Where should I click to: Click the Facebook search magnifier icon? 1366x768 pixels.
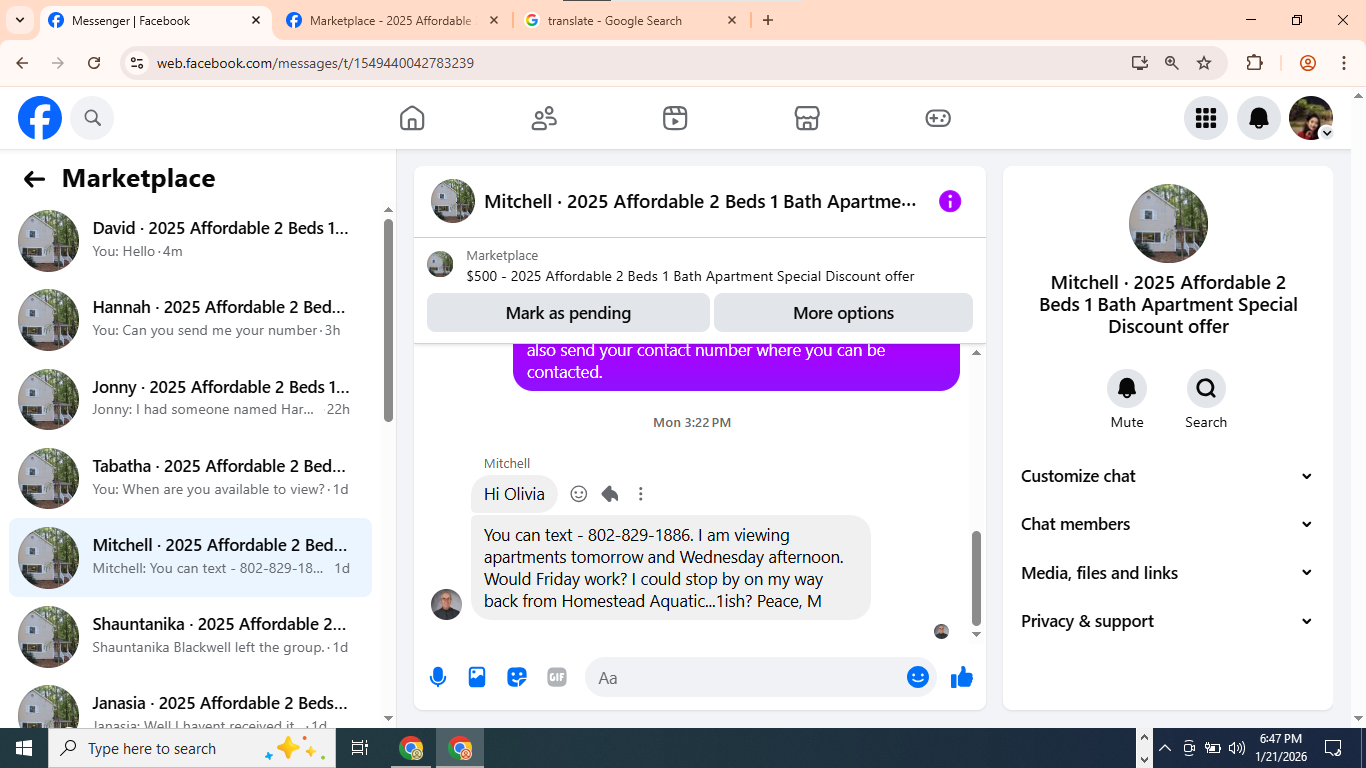(x=92, y=118)
